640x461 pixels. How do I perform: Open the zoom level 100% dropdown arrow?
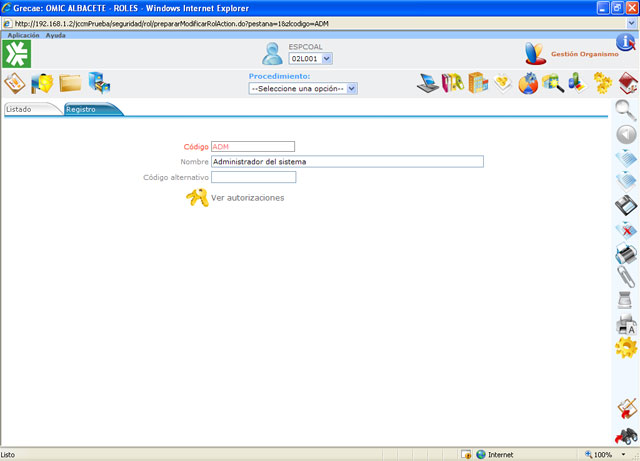(623, 454)
